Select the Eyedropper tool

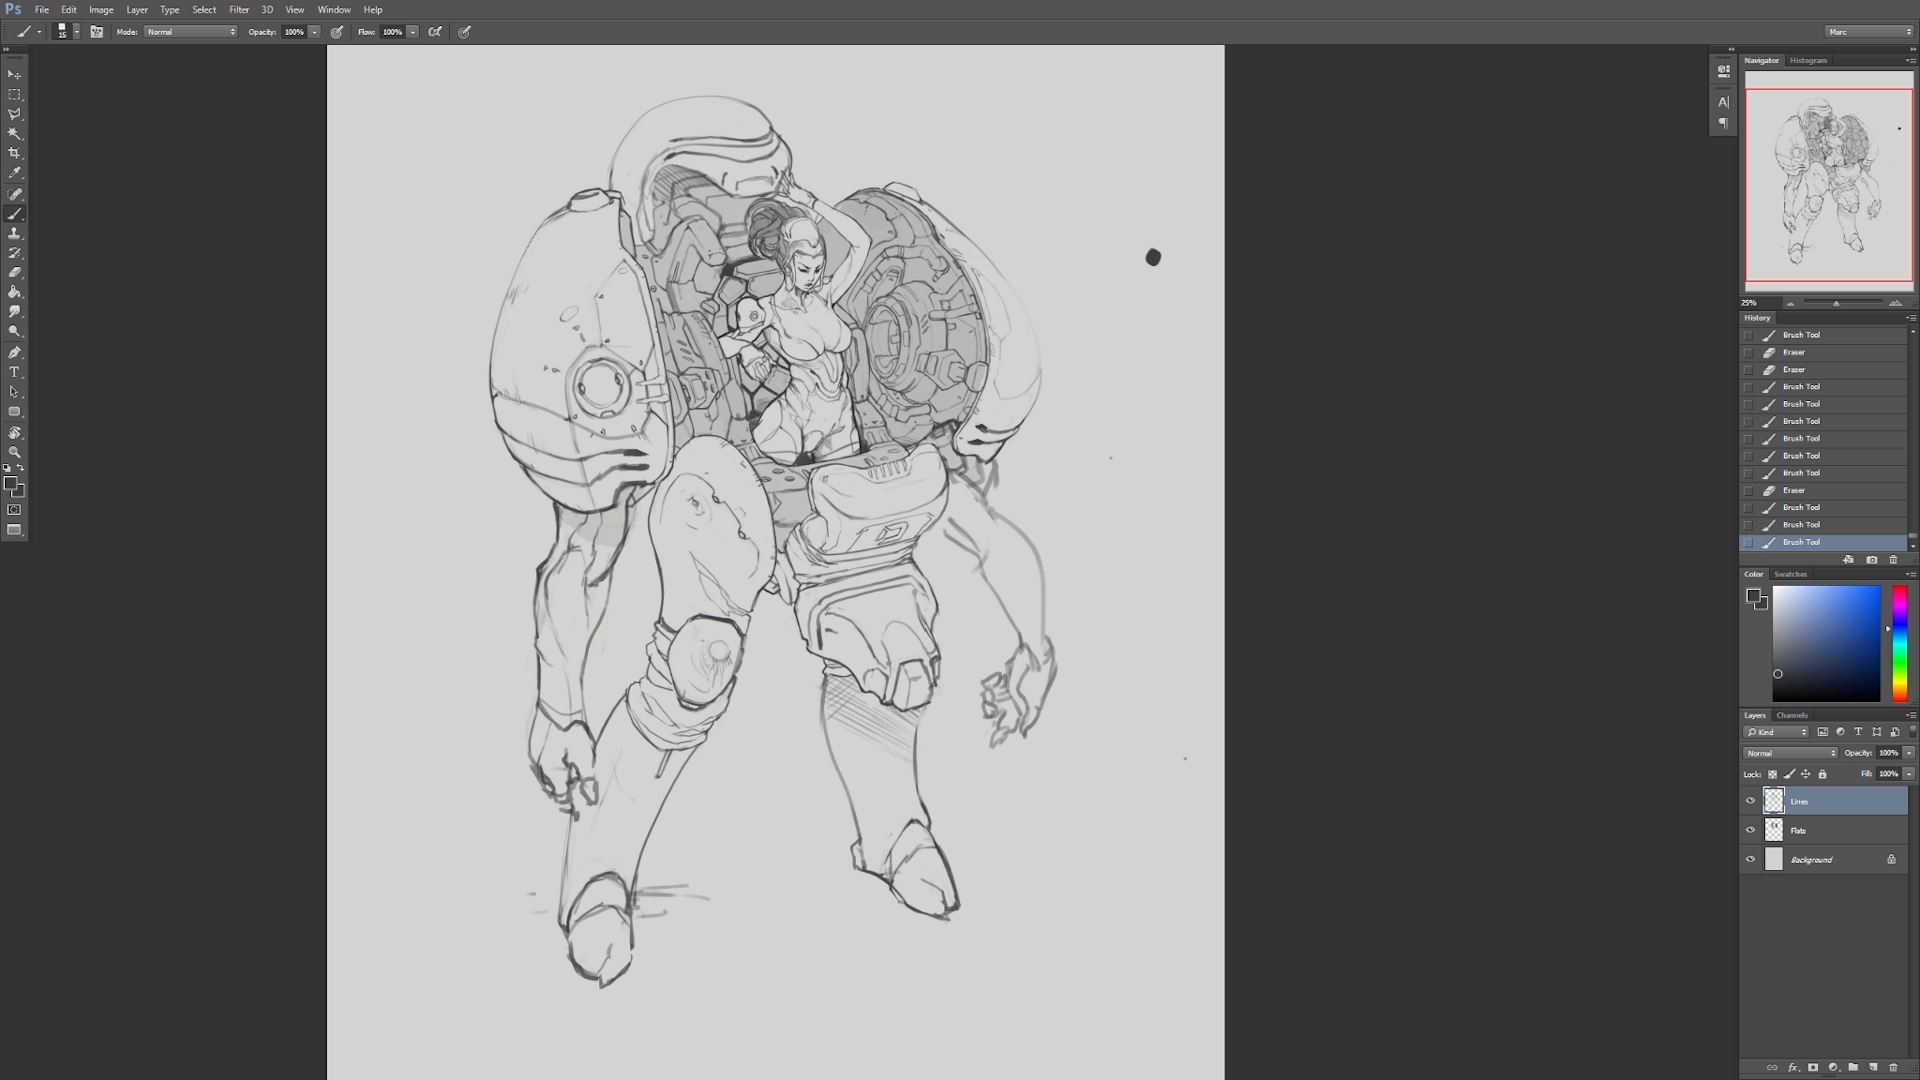point(14,173)
